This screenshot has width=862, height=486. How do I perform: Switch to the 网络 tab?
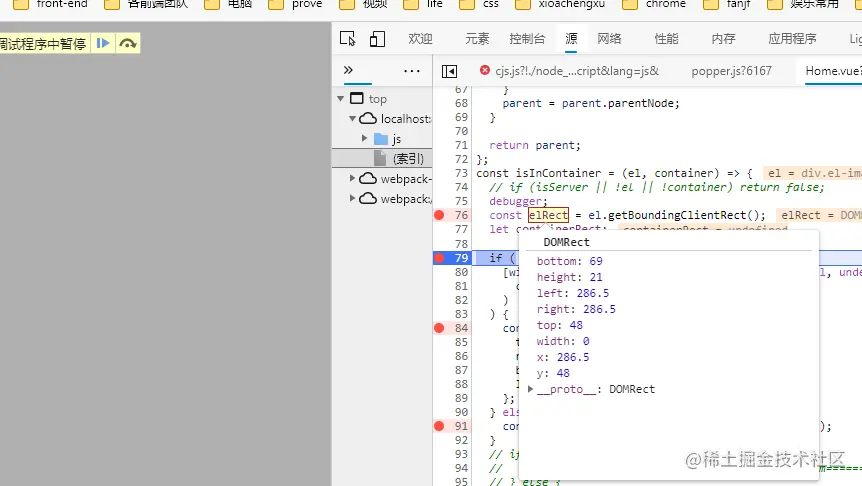pos(609,38)
